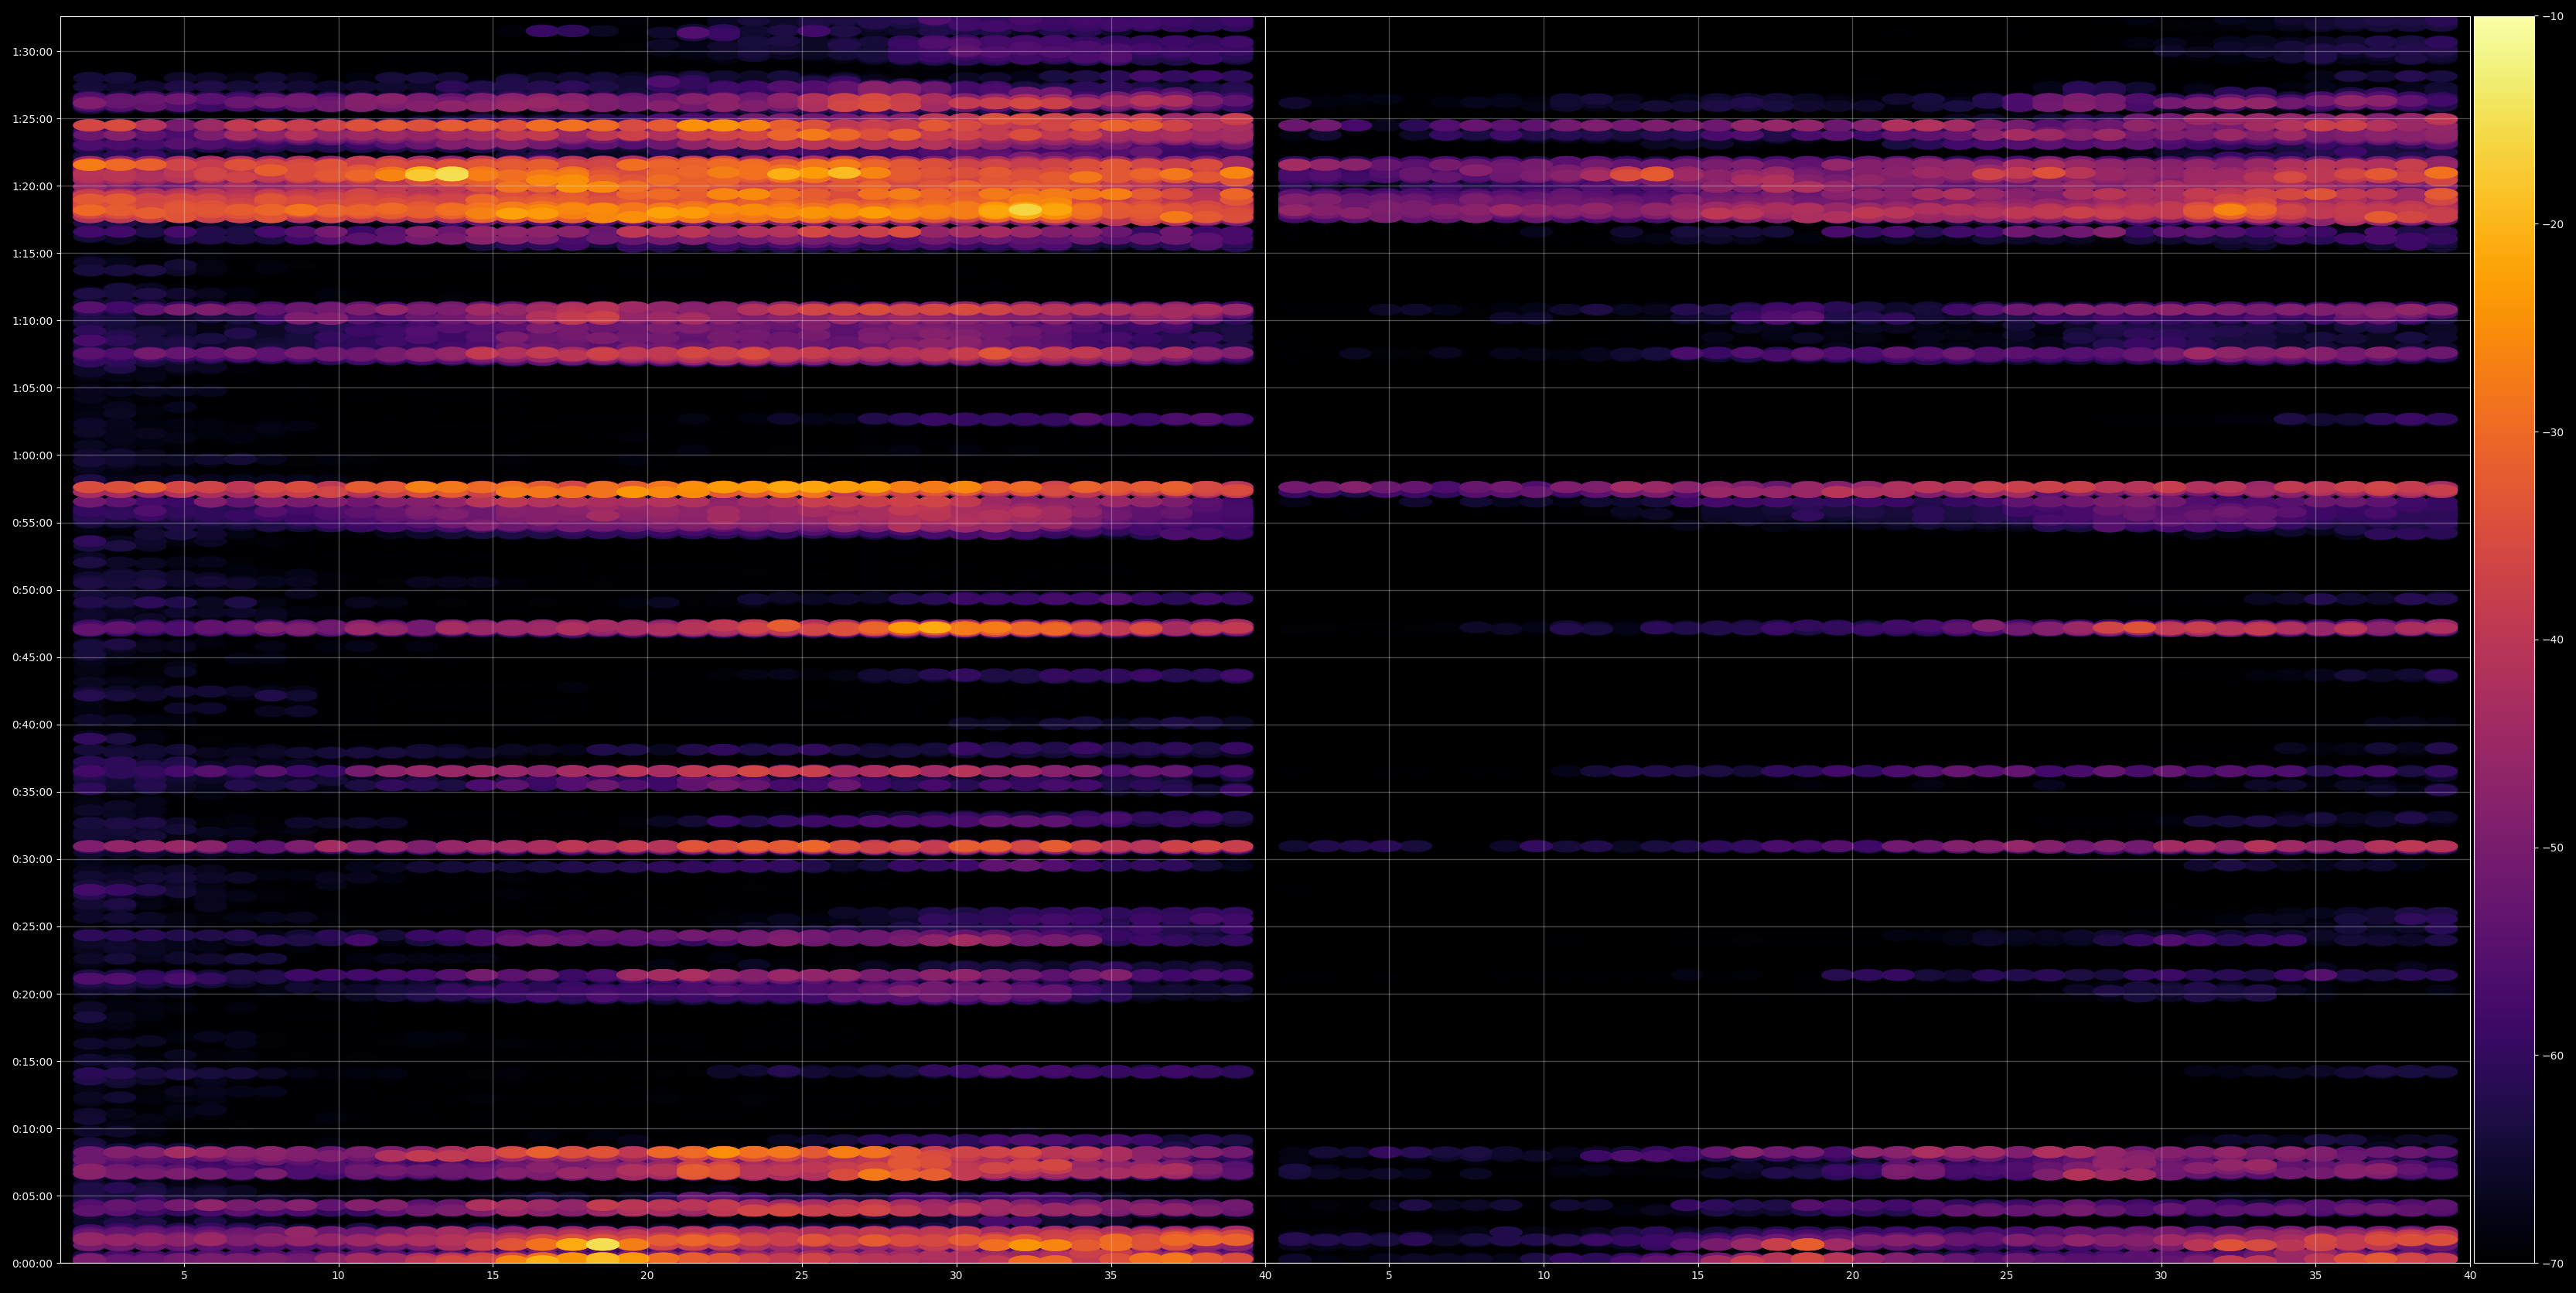Image resolution: width=2576 pixels, height=1293 pixels.
Task: Click x-axis label 5 under the right plot
Action: [1389, 1276]
